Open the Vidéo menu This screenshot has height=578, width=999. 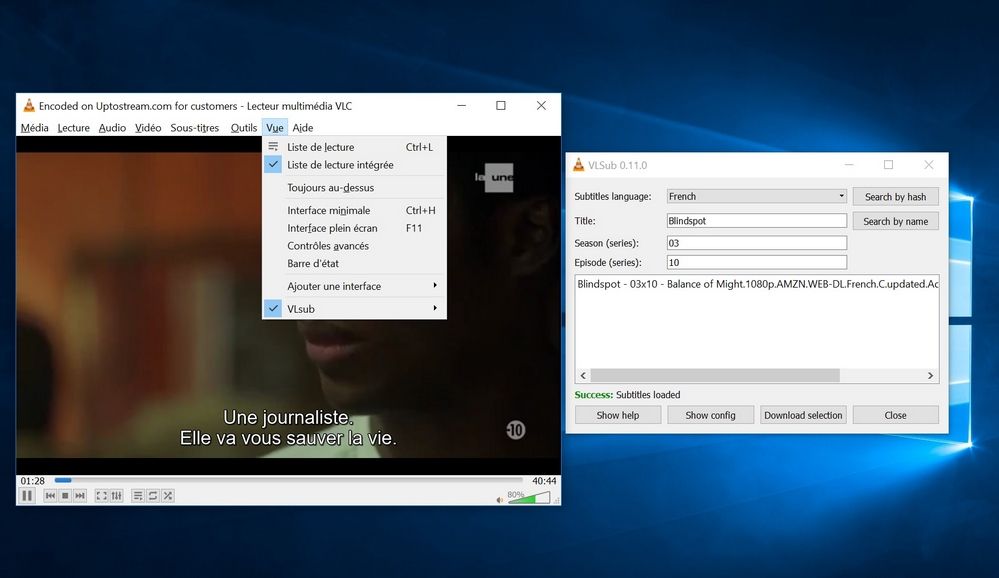[x=148, y=127]
